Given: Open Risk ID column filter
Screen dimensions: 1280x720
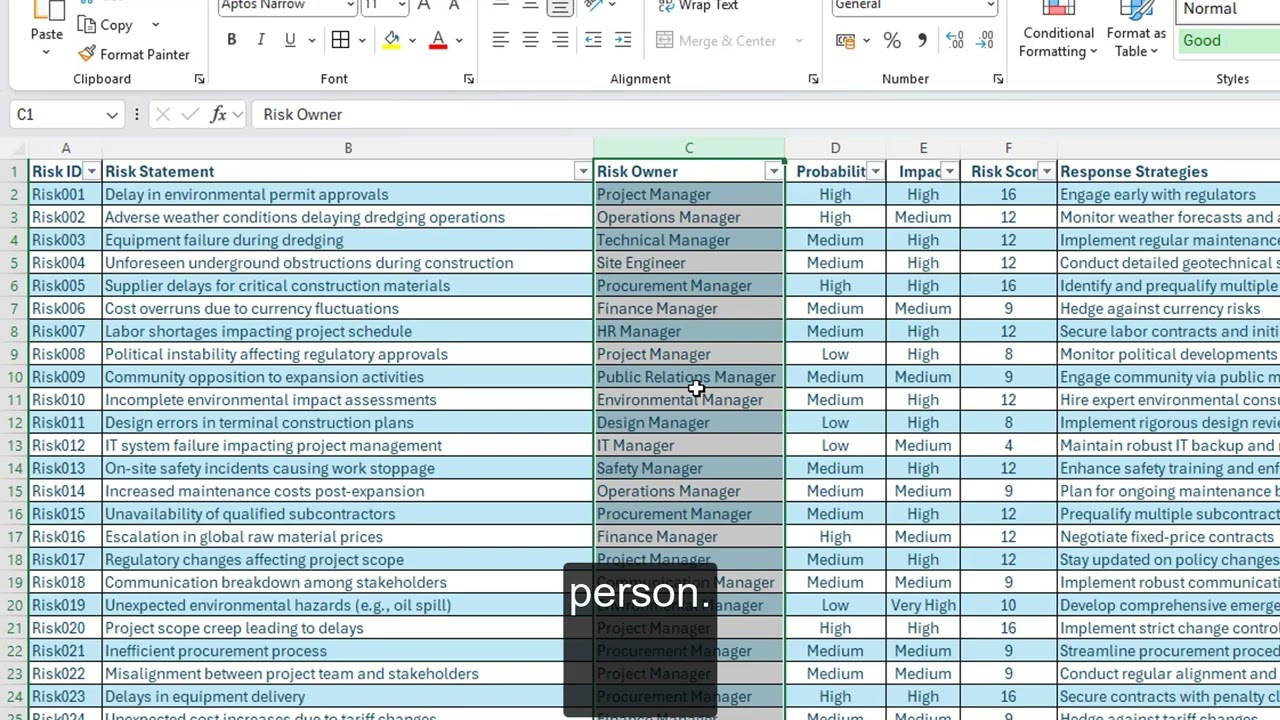Looking at the screenshot, I should pos(91,172).
